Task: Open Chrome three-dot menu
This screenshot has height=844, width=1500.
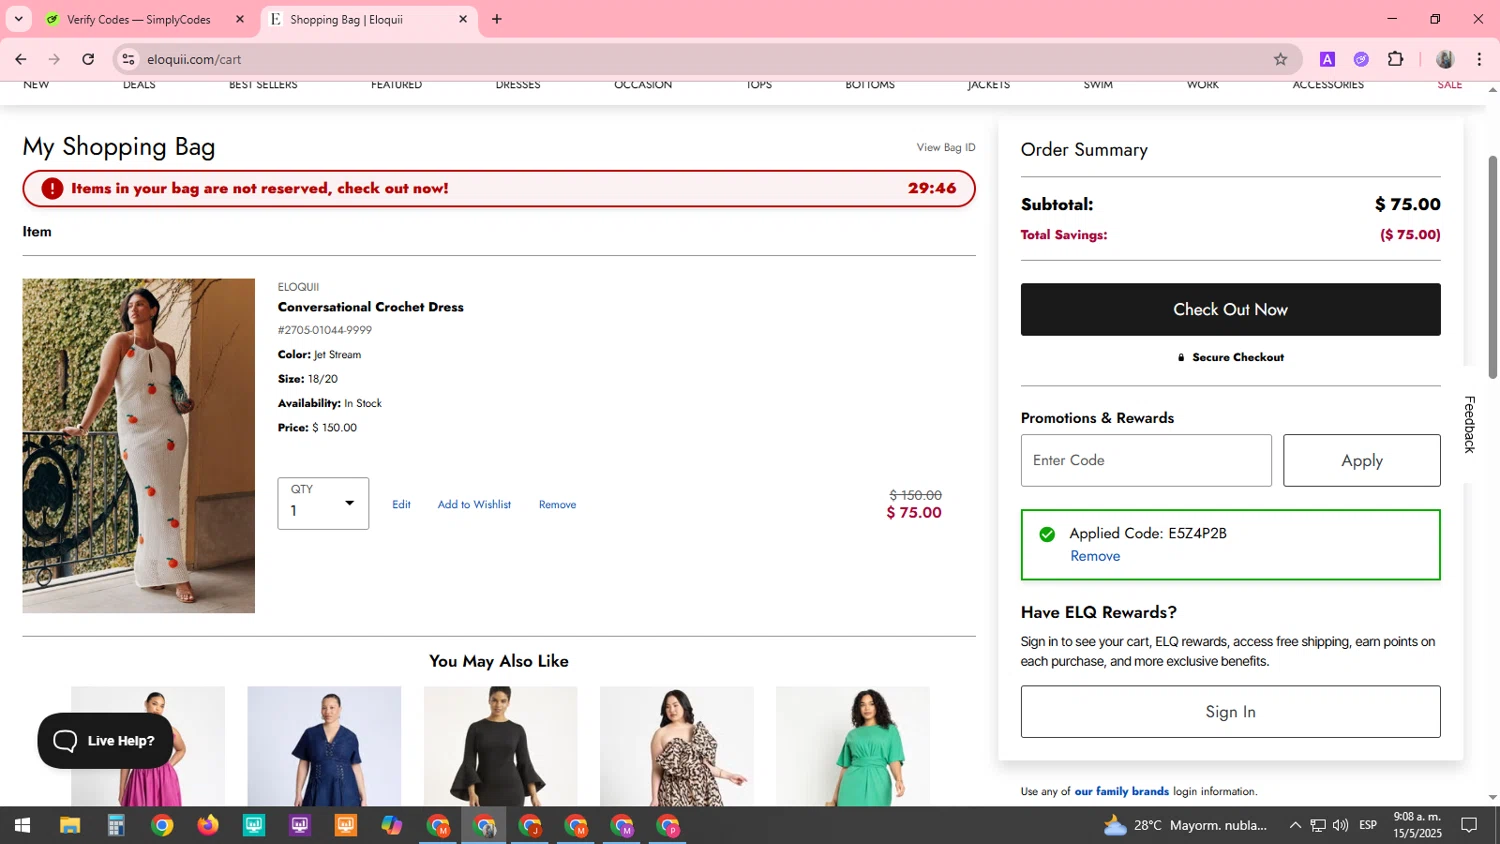Action: 1479,59
